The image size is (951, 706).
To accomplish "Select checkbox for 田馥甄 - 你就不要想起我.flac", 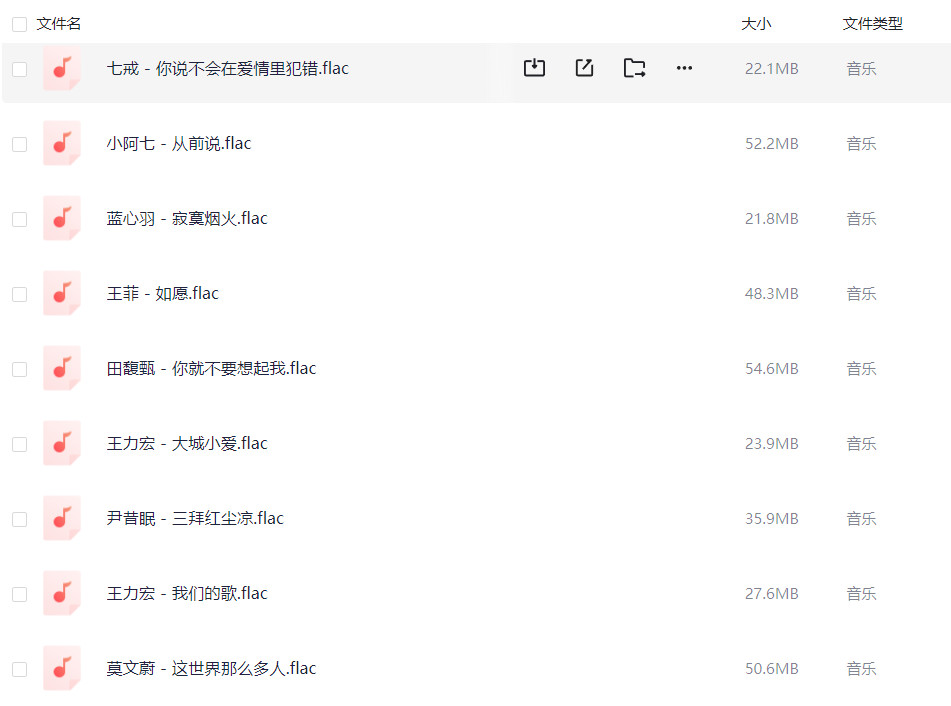I will tap(20, 369).
